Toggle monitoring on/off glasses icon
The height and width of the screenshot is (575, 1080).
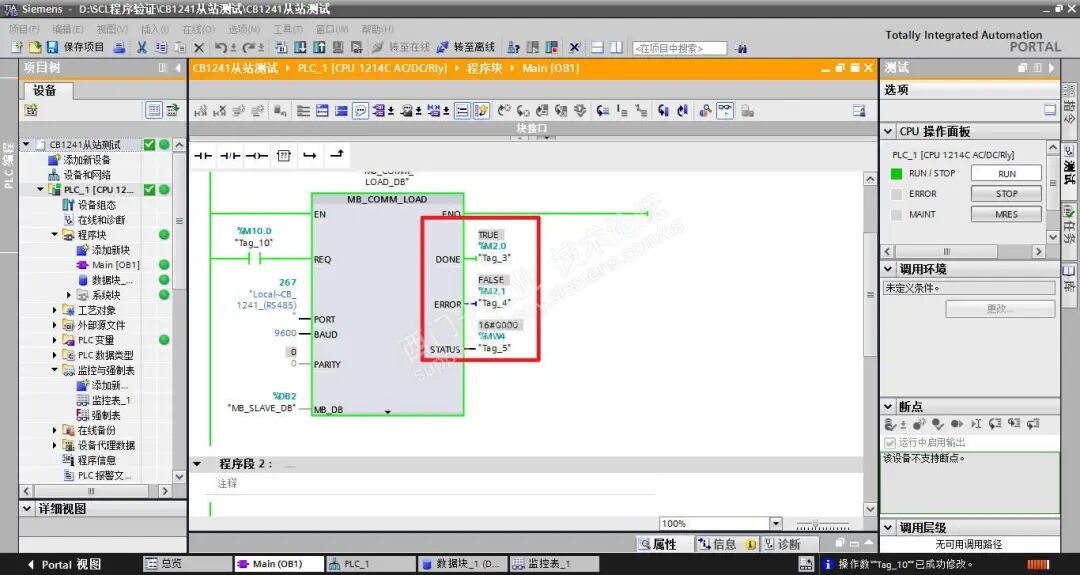tap(725, 110)
